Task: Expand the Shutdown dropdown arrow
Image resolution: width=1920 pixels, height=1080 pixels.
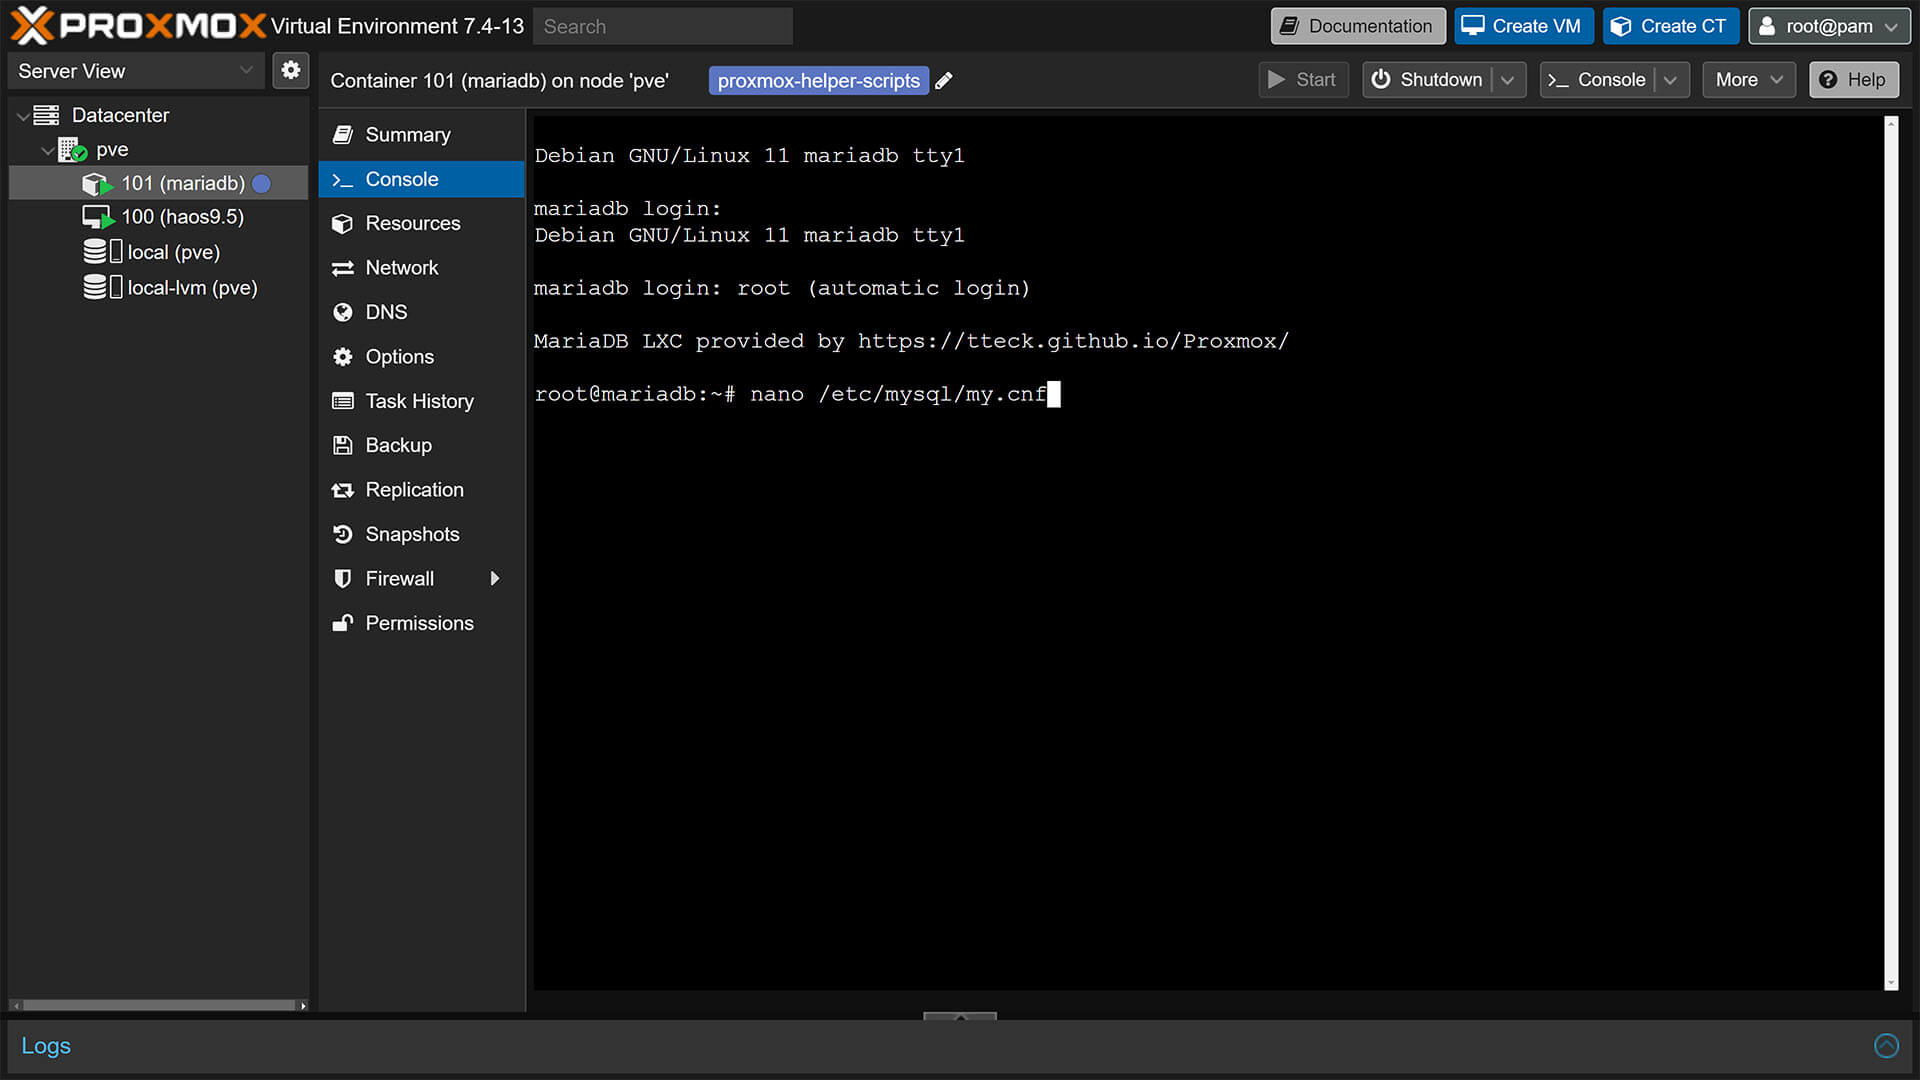Action: [x=1510, y=79]
